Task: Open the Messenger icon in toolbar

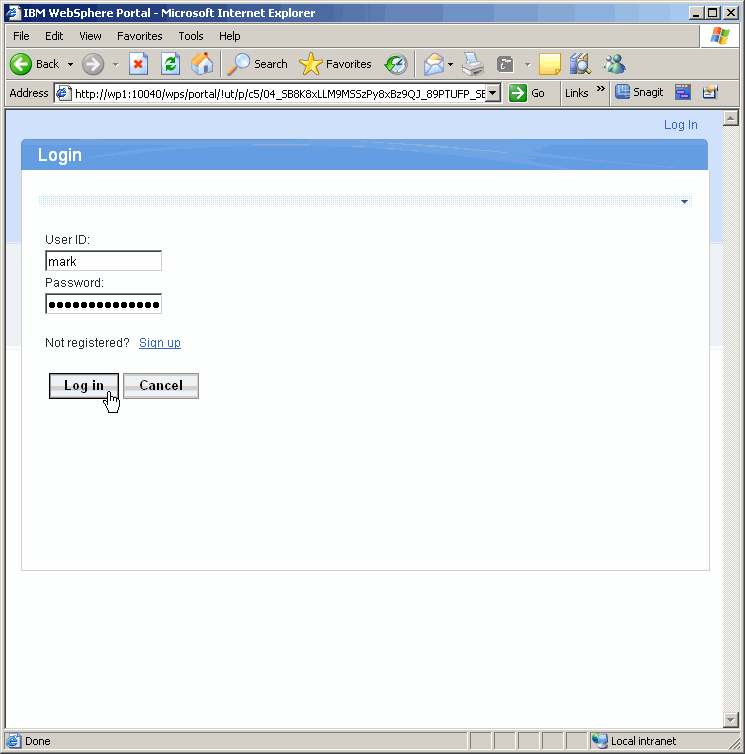Action: pos(614,64)
